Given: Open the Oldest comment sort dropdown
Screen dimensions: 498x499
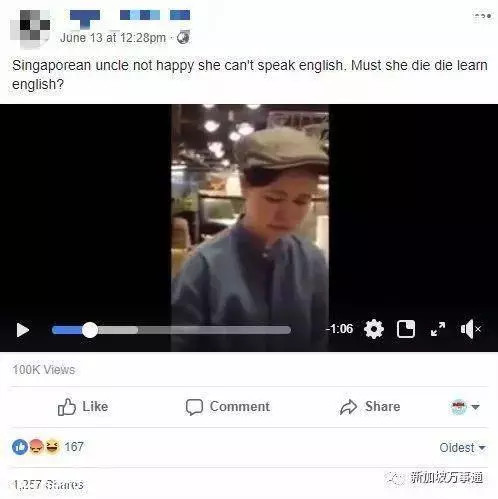Looking at the screenshot, I should pos(462,448).
